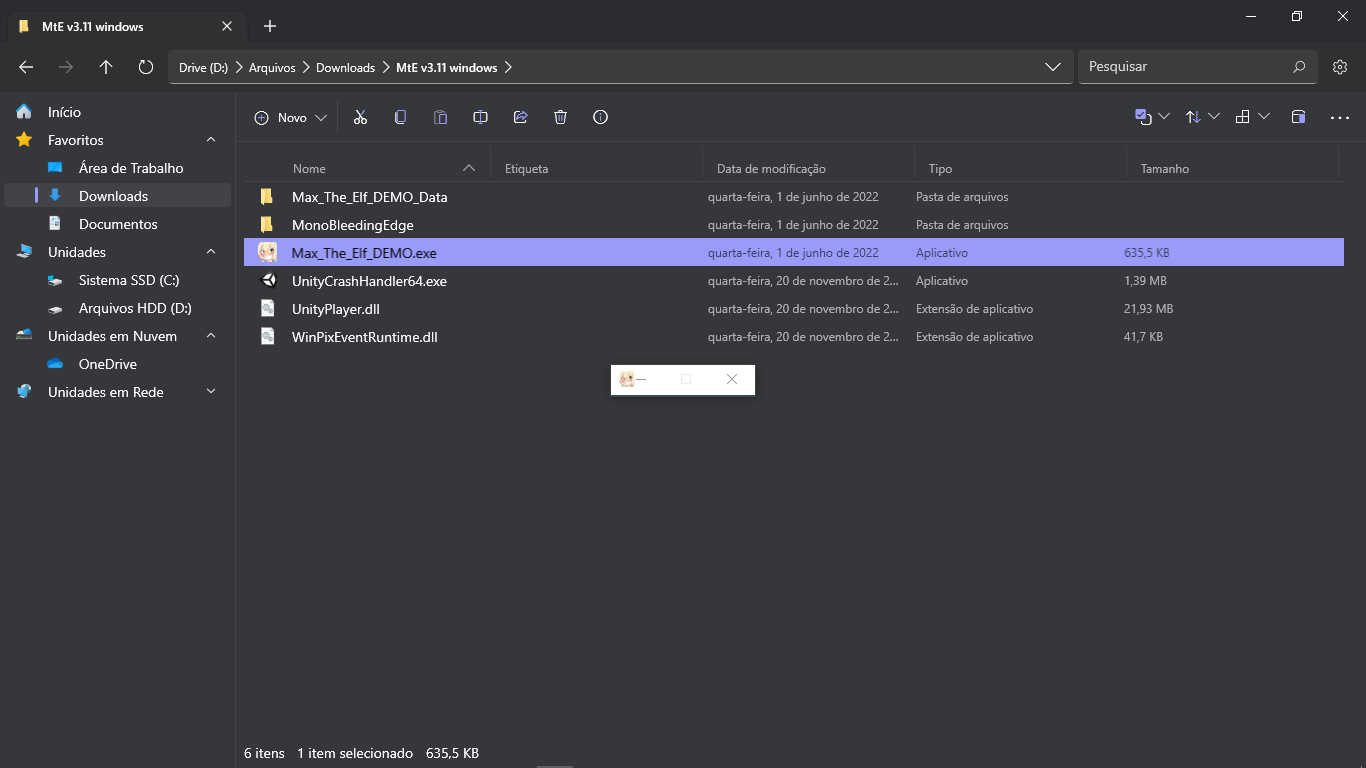Collapse the Unidades em Nuvem section
Viewport: 1366px width, 768px height.
pyautogui.click(x=211, y=336)
